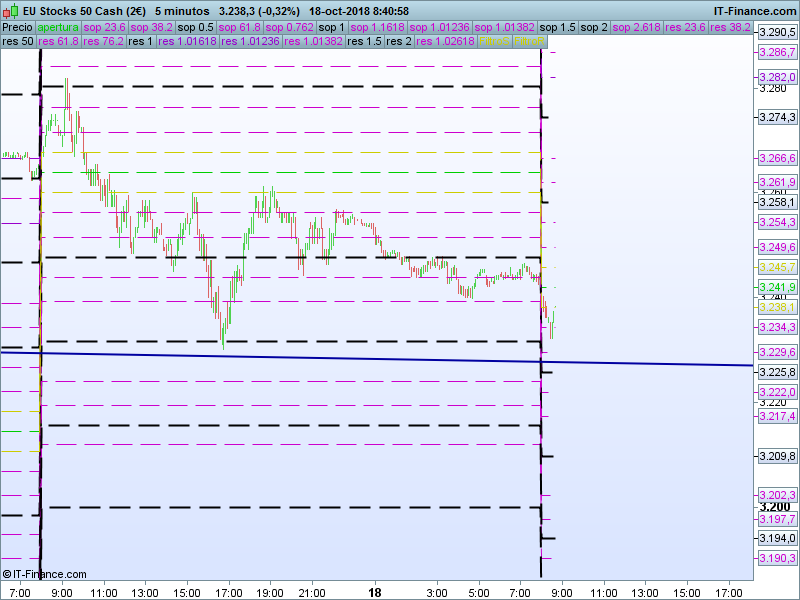Click the '5 minutos' timeframe in title
Screen dimensions: 800x600
pos(181,11)
